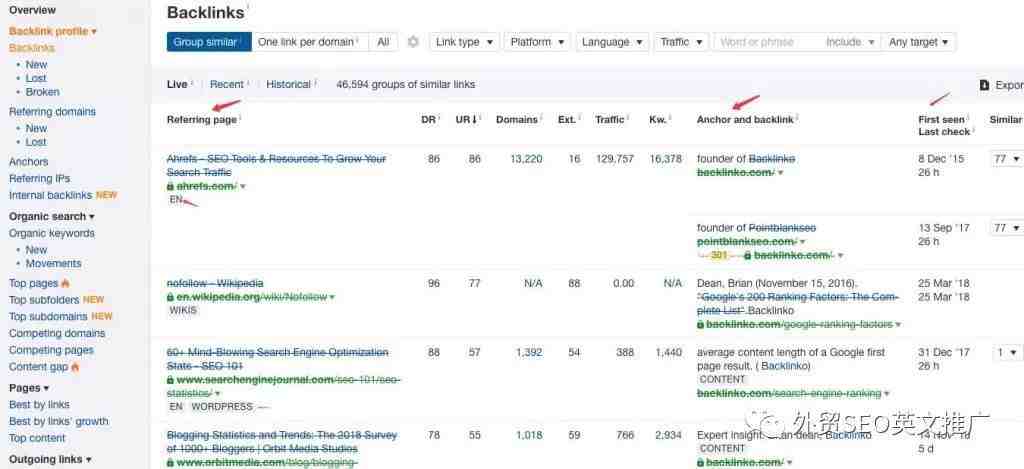The height and width of the screenshot is (469, 1024).
Task: Switch to the Historical tab
Action: 288,84
